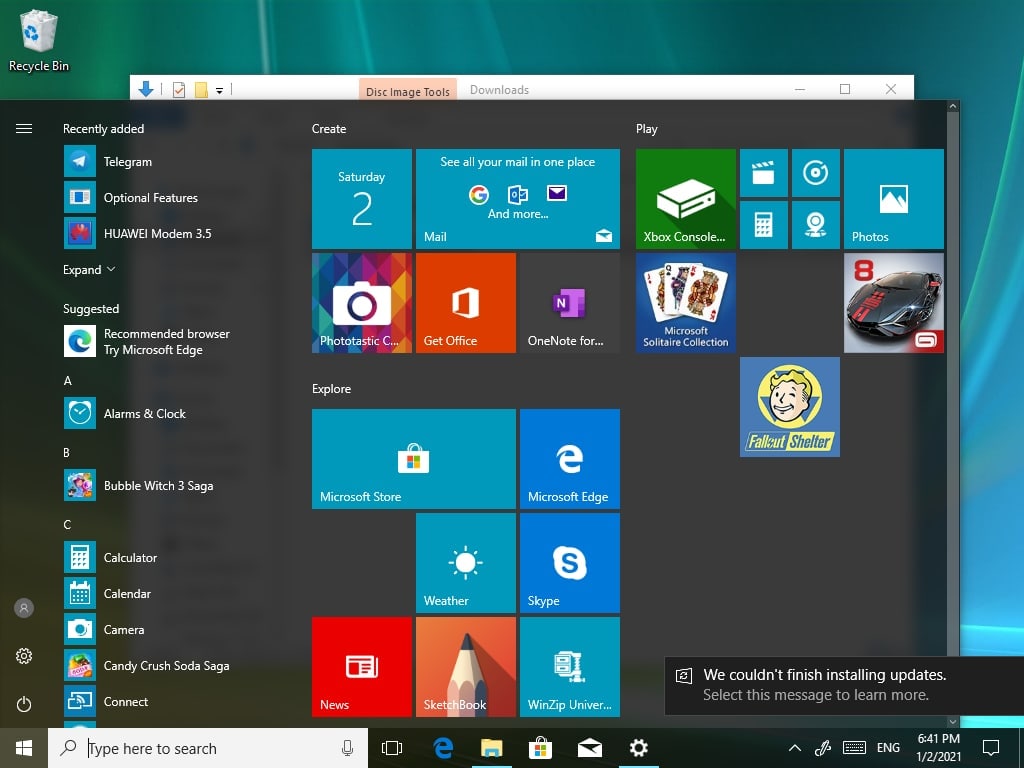Jump to letter B in app list

[67, 453]
